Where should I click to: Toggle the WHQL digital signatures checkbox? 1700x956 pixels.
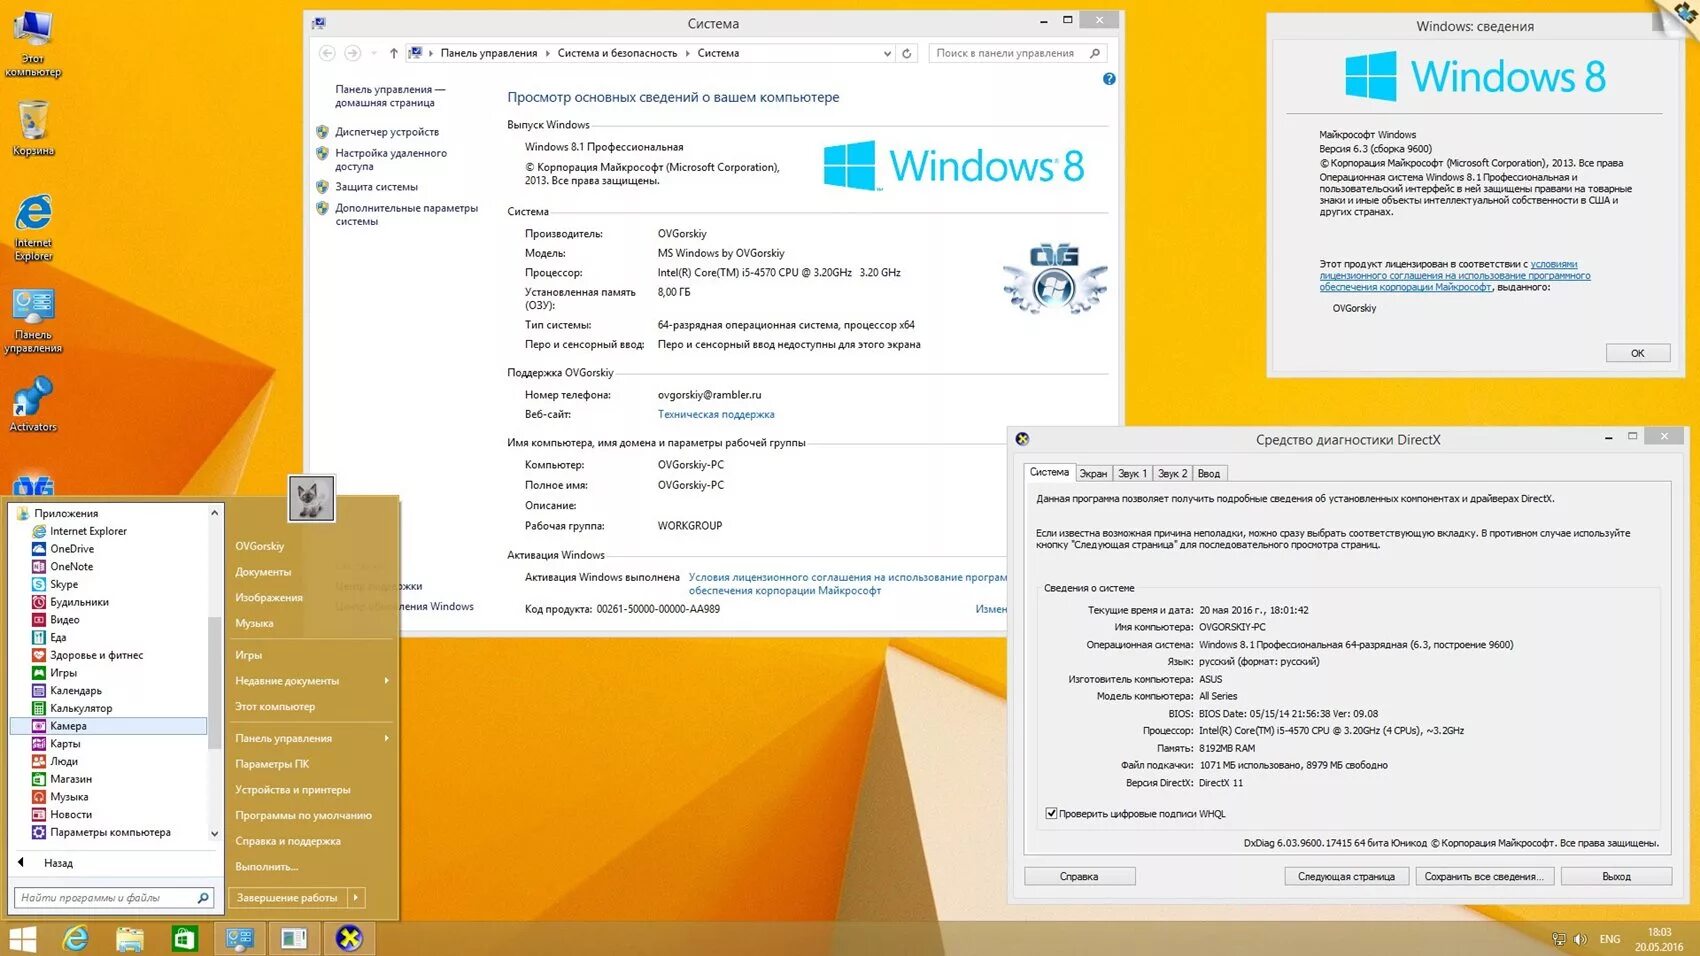tap(1051, 814)
